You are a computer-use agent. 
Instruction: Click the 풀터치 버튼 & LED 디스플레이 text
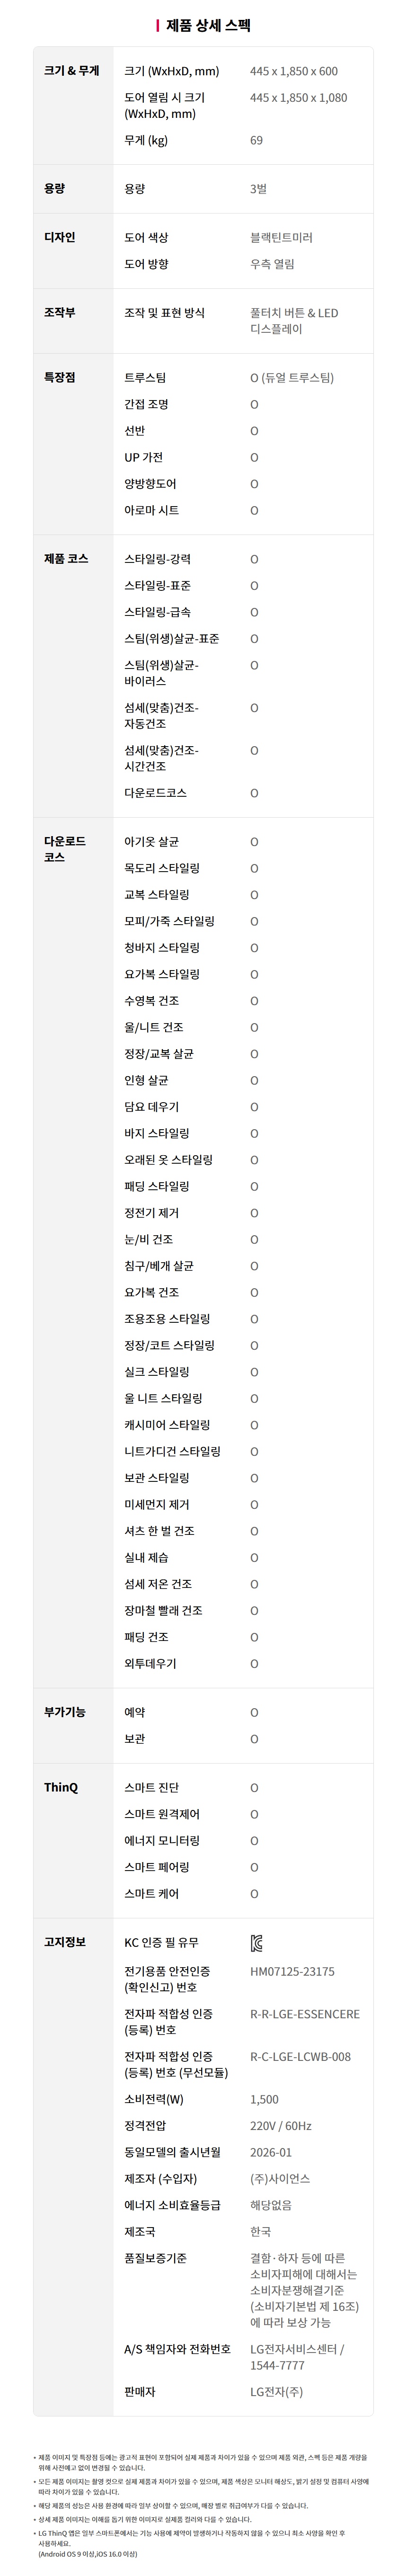(x=294, y=320)
